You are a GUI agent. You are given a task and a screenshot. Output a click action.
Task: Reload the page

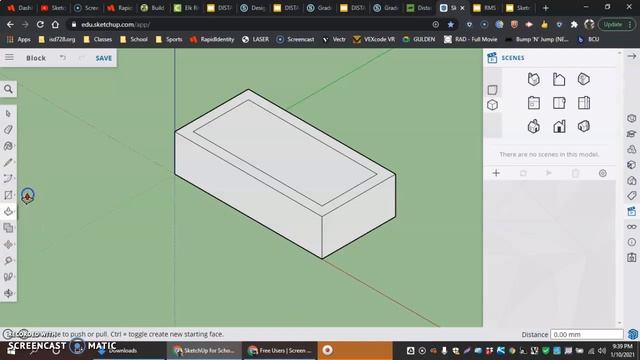coord(40,24)
